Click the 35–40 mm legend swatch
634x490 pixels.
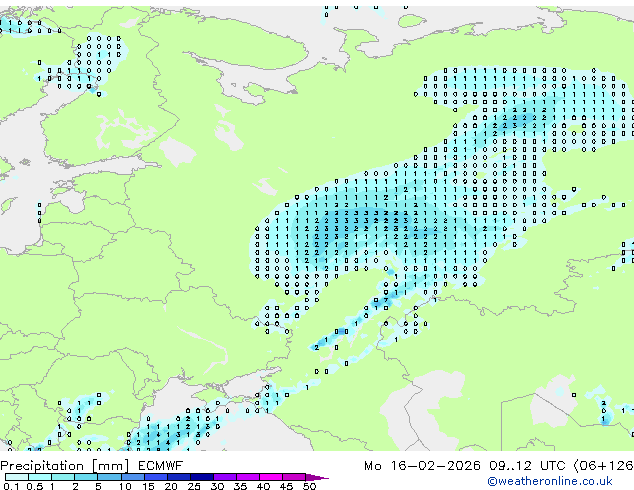click(x=247, y=477)
